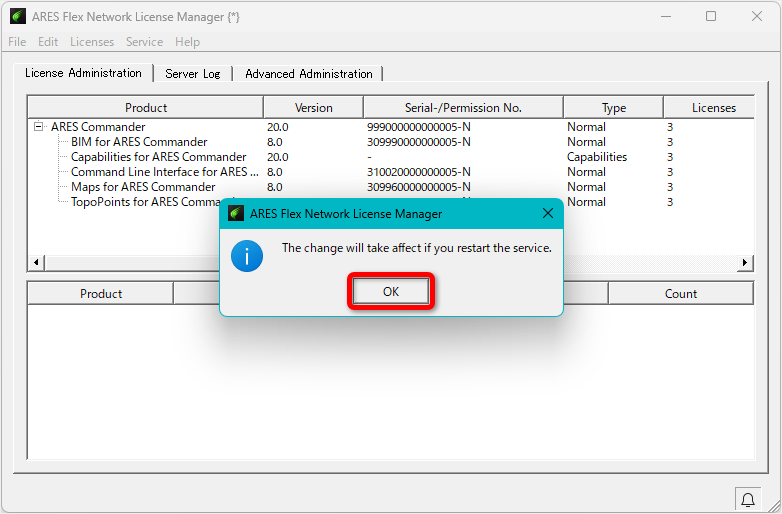
Task: Open the Help menu
Action: tap(187, 42)
